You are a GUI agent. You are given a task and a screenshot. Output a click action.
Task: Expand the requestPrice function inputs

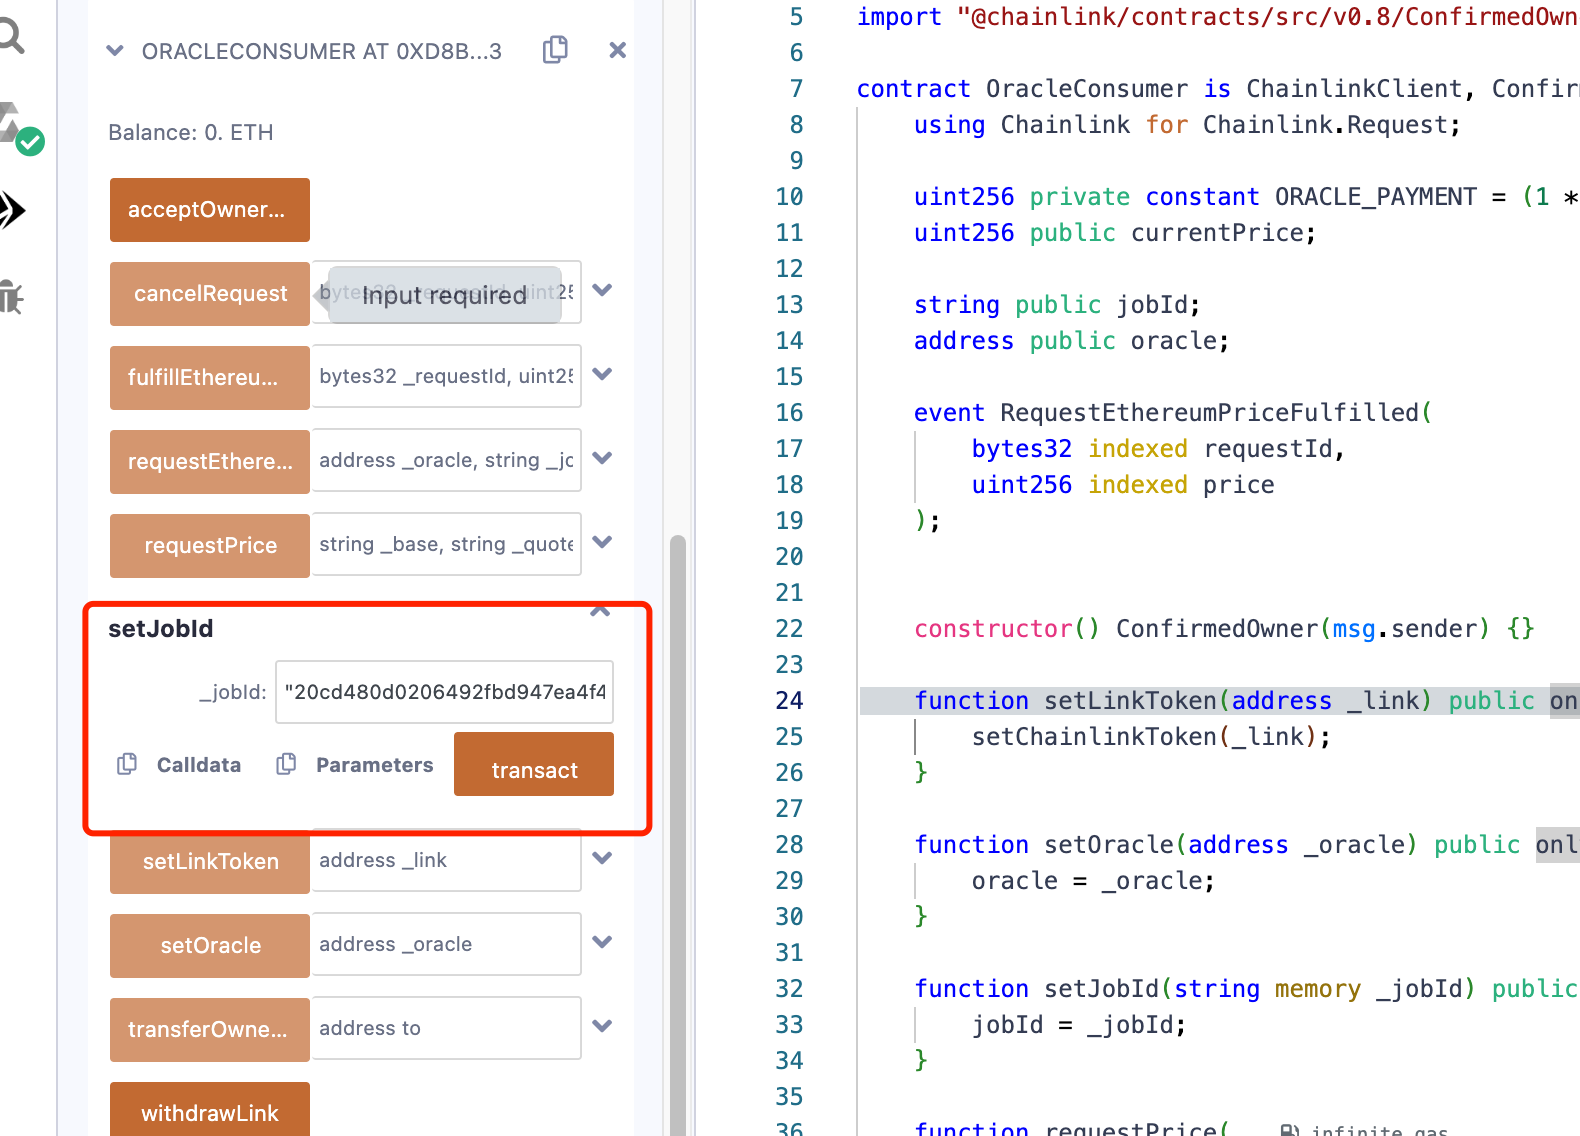point(602,542)
